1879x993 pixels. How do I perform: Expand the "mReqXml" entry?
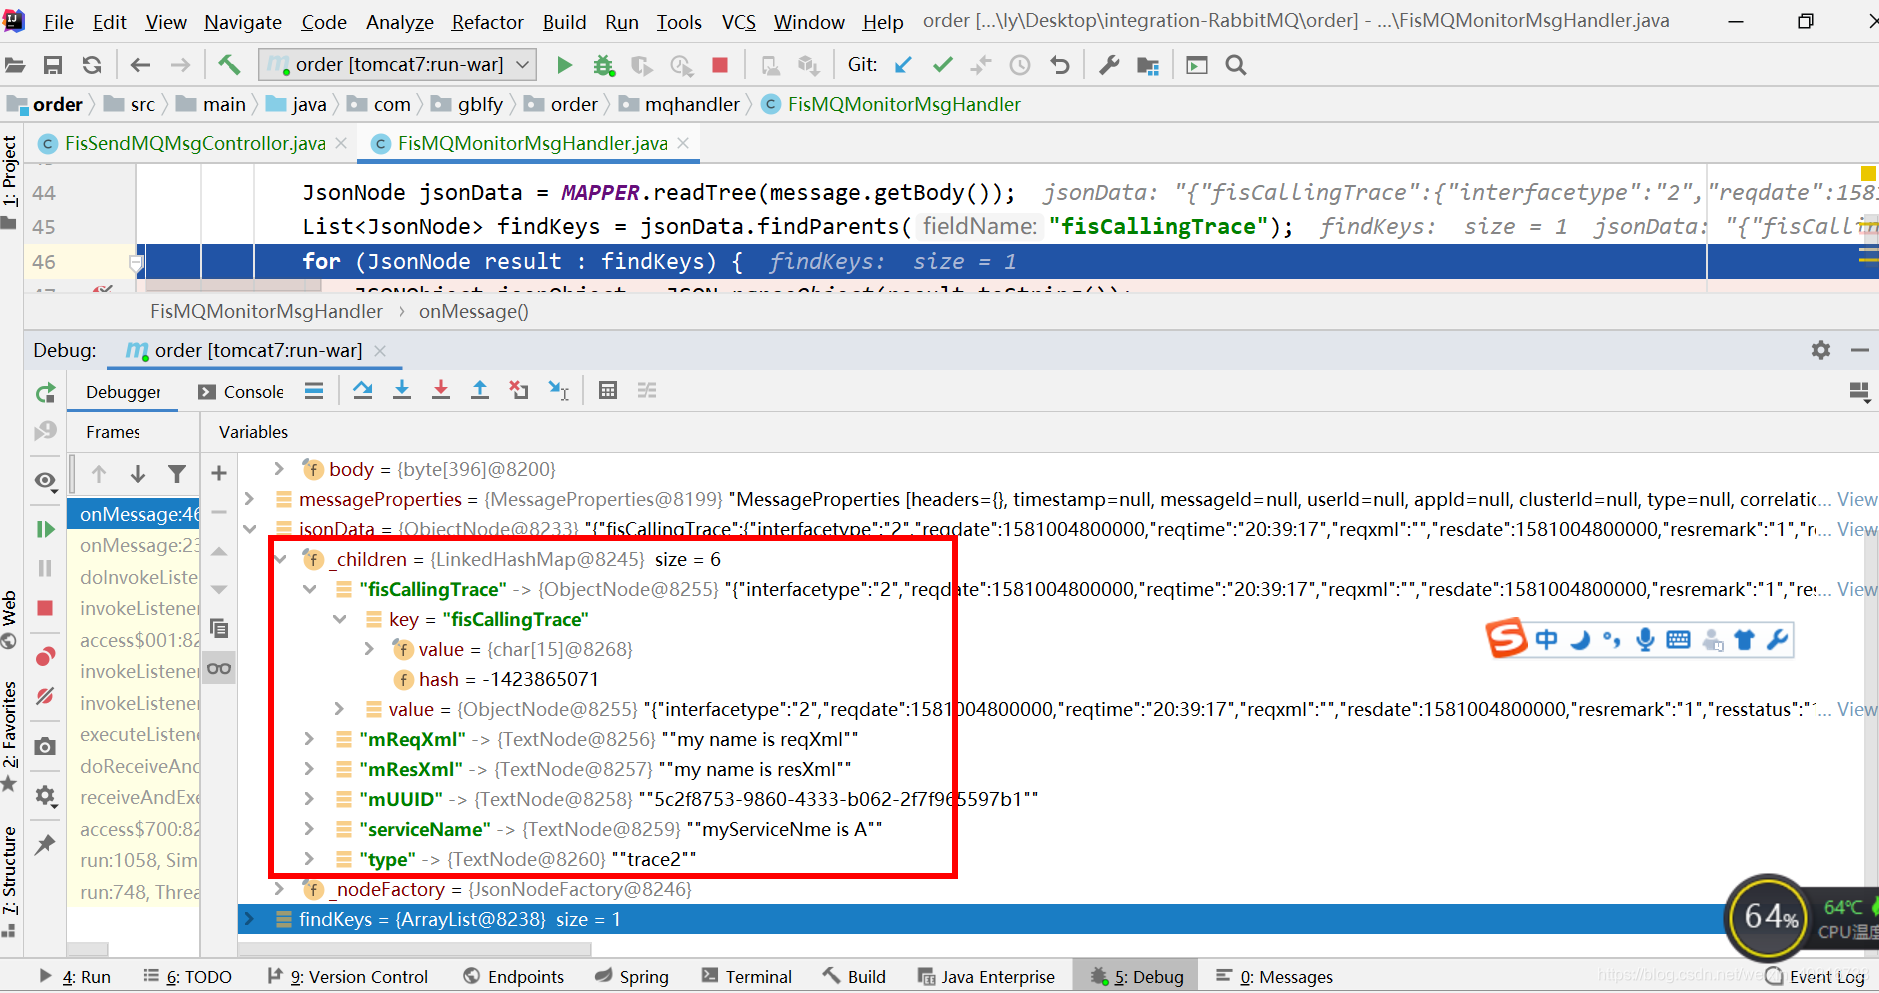tap(310, 739)
